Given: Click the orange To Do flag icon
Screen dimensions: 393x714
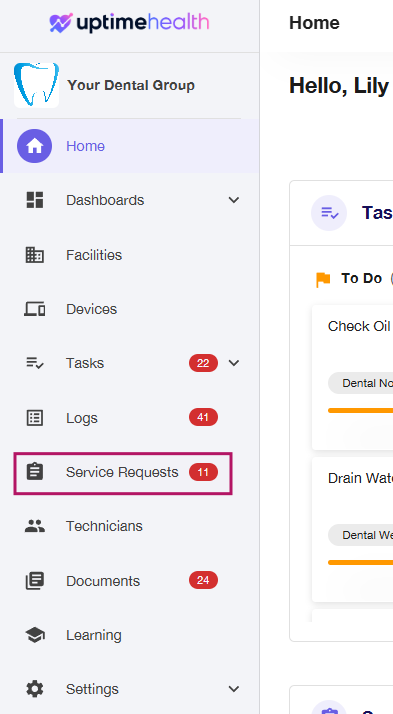Looking at the screenshot, I should click(323, 280).
